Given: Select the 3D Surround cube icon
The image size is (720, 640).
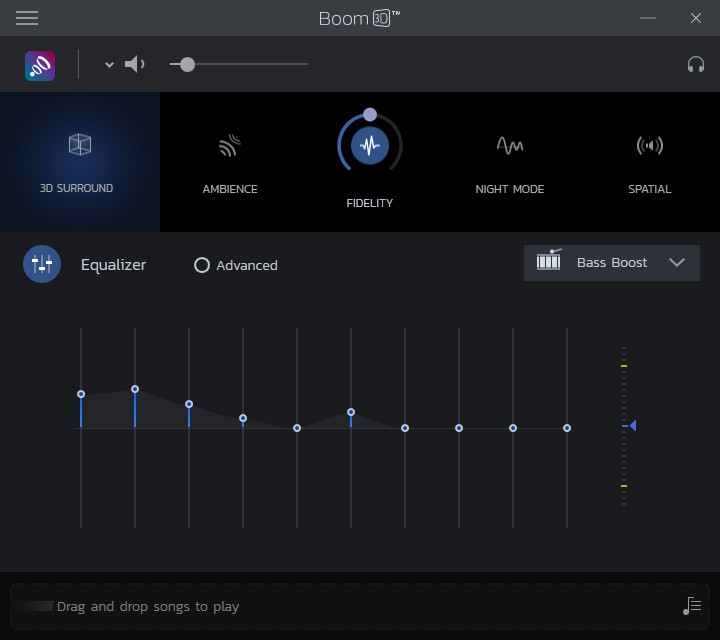Looking at the screenshot, I should click(x=80, y=144).
